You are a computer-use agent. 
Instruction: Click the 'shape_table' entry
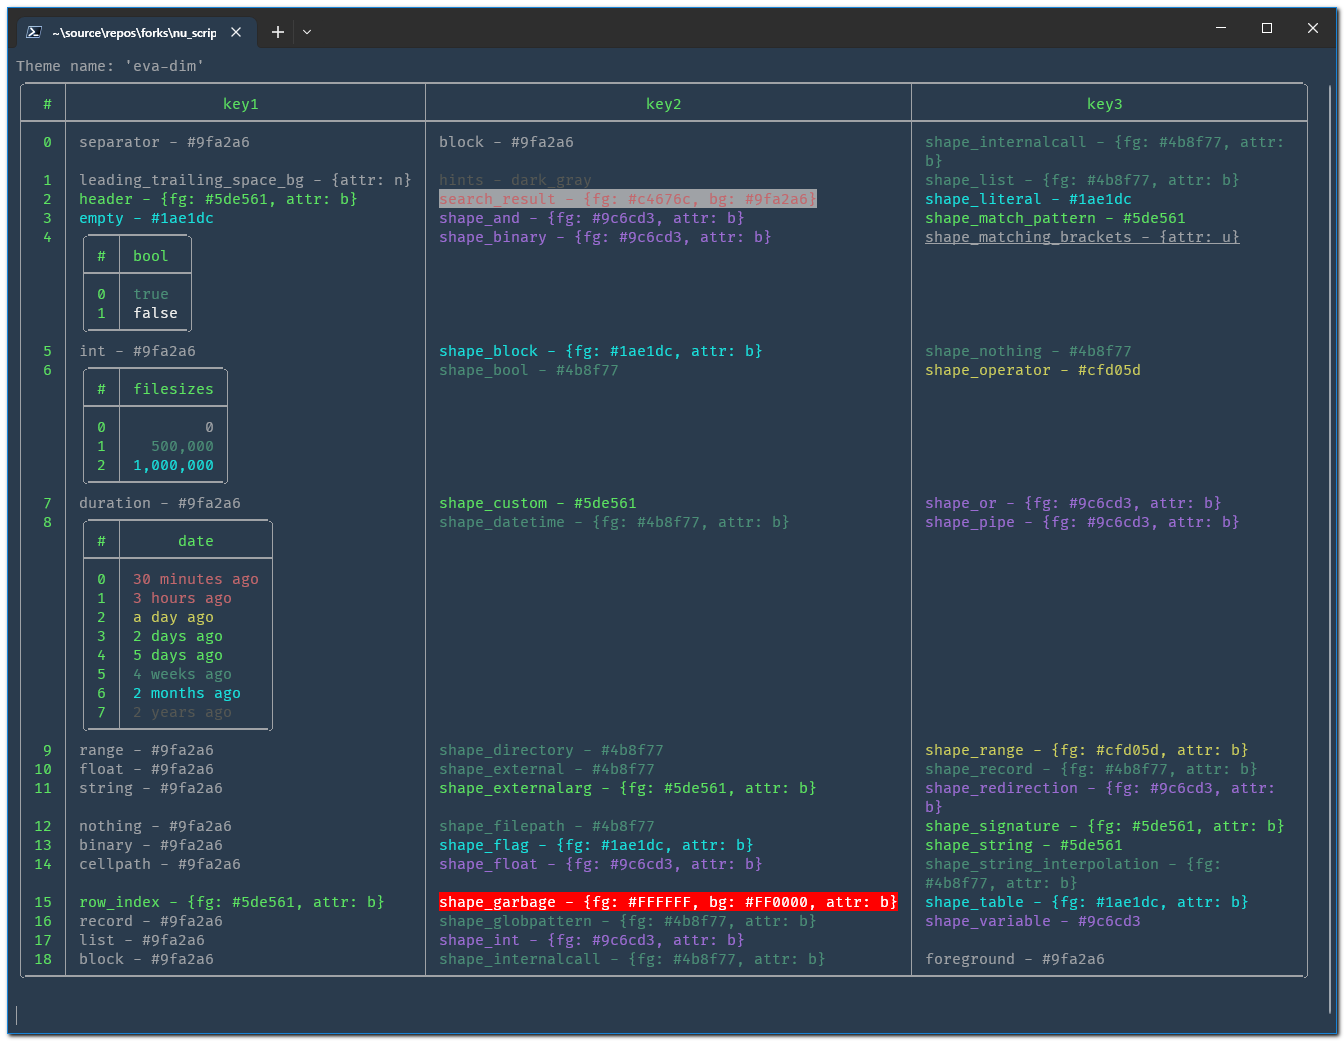(x=1087, y=902)
